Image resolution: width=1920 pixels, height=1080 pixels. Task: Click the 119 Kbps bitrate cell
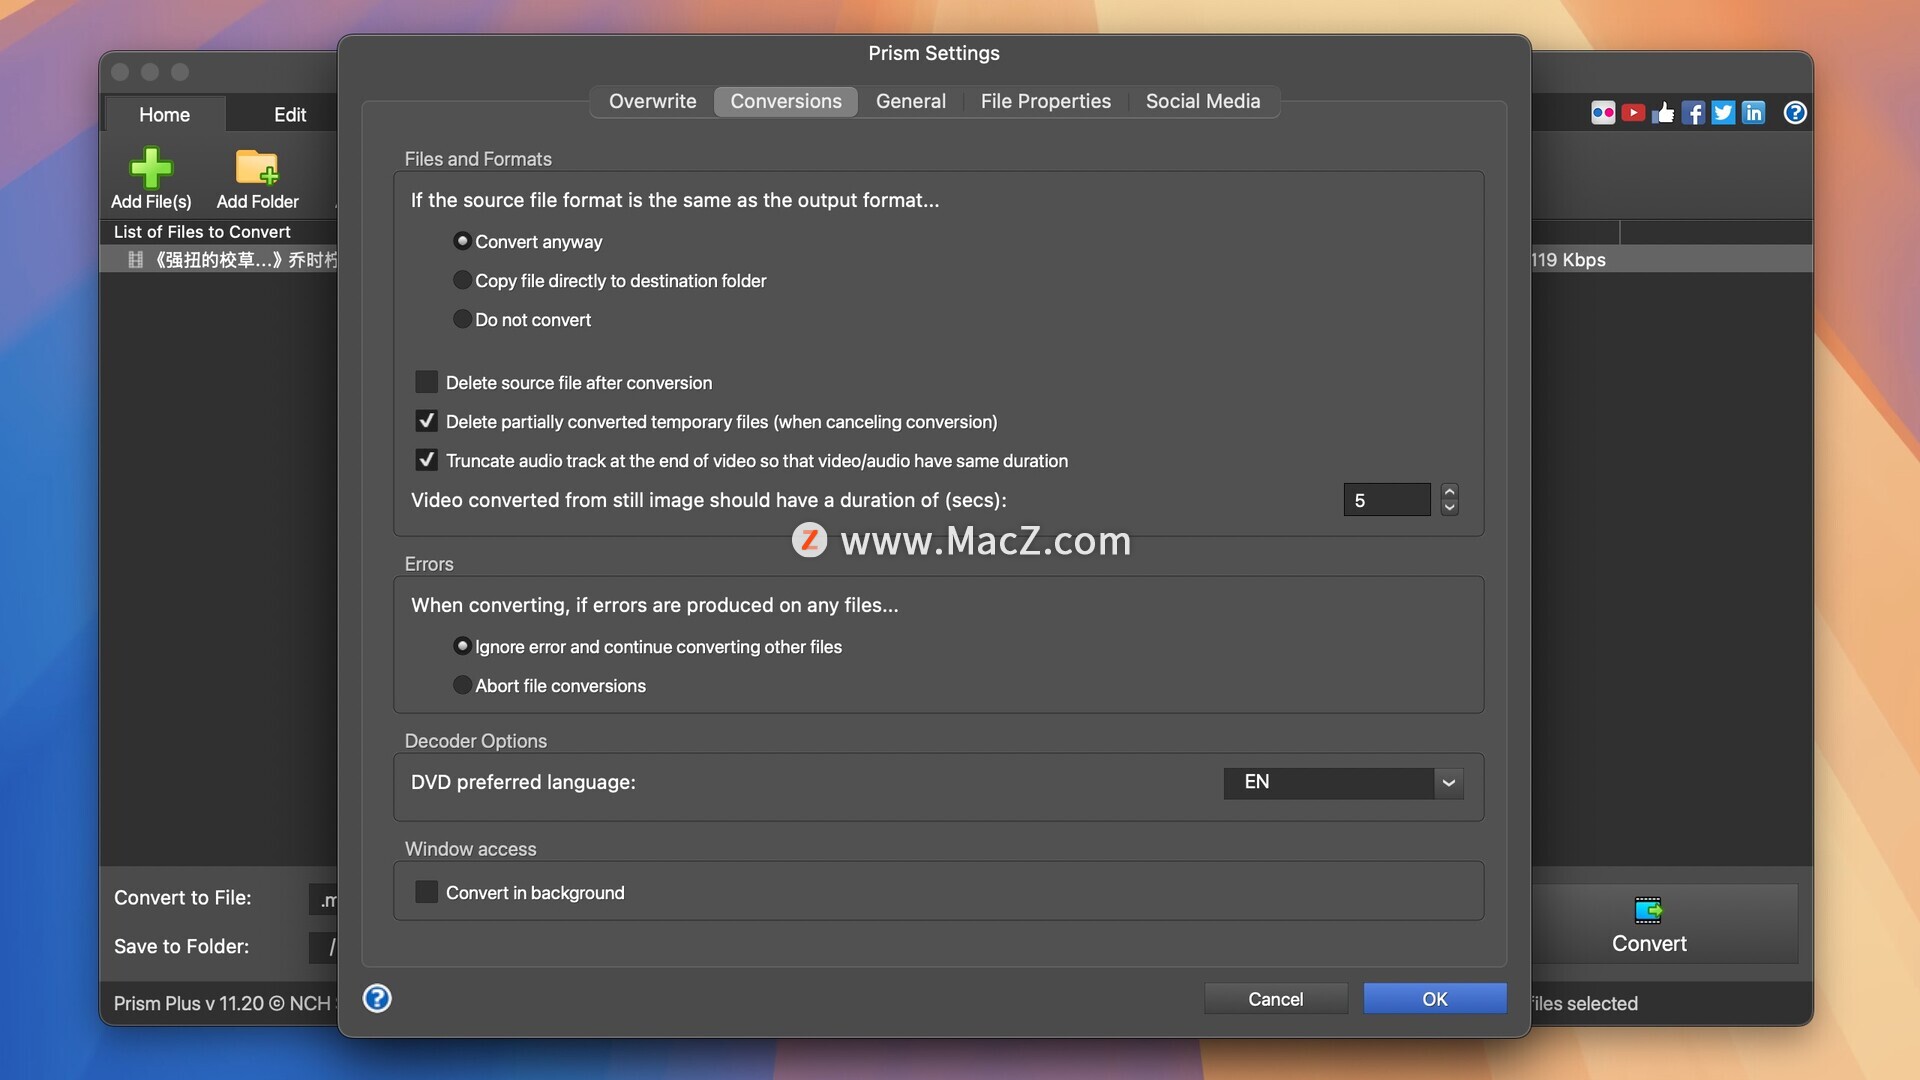coord(1568,260)
